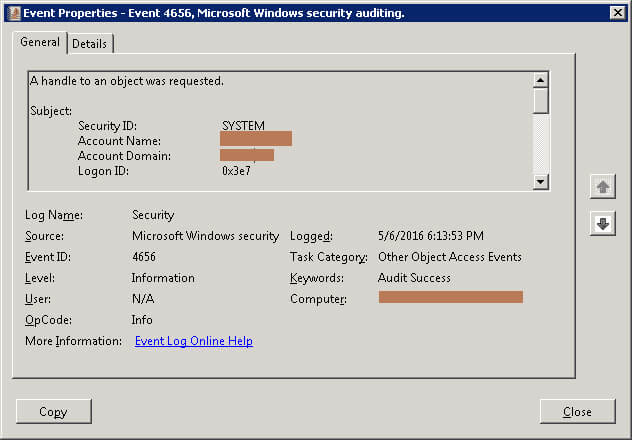Show the next event with down arrow
Image resolution: width=632 pixels, height=440 pixels.
pyautogui.click(x=603, y=223)
